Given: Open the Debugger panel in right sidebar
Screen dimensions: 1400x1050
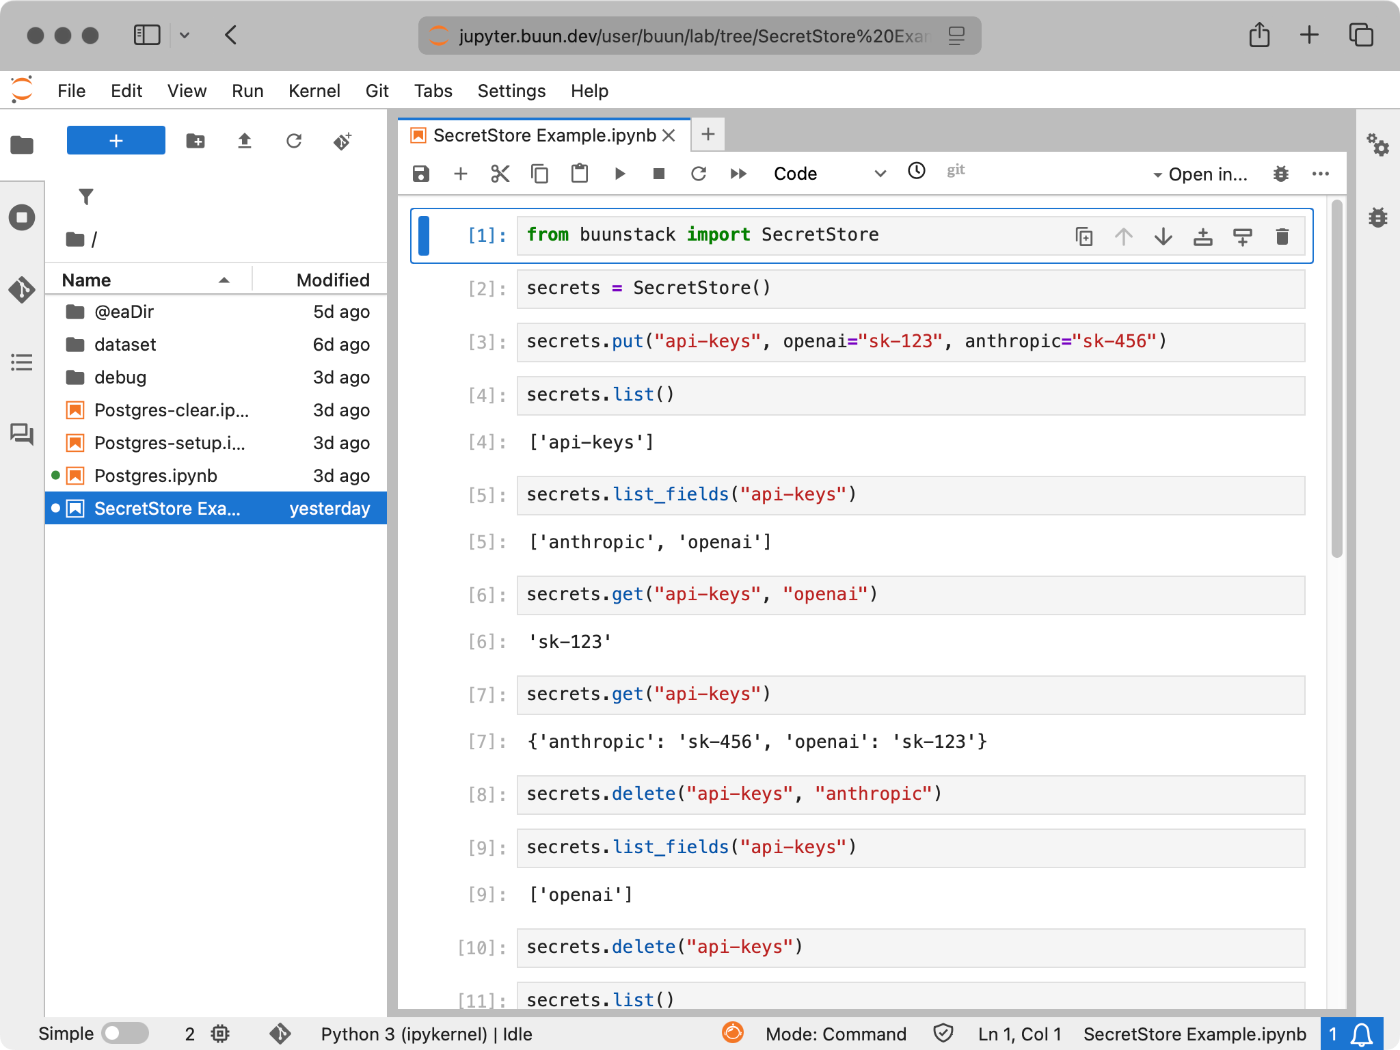Looking at the screenshot, I should pyautogui.click(x=1378, y=217).
